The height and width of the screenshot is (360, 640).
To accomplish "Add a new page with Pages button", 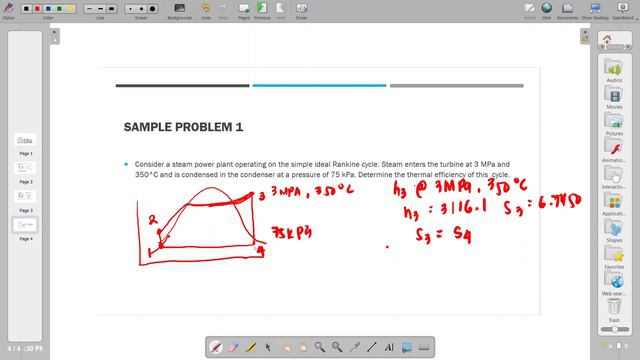I will pos(244,11).
